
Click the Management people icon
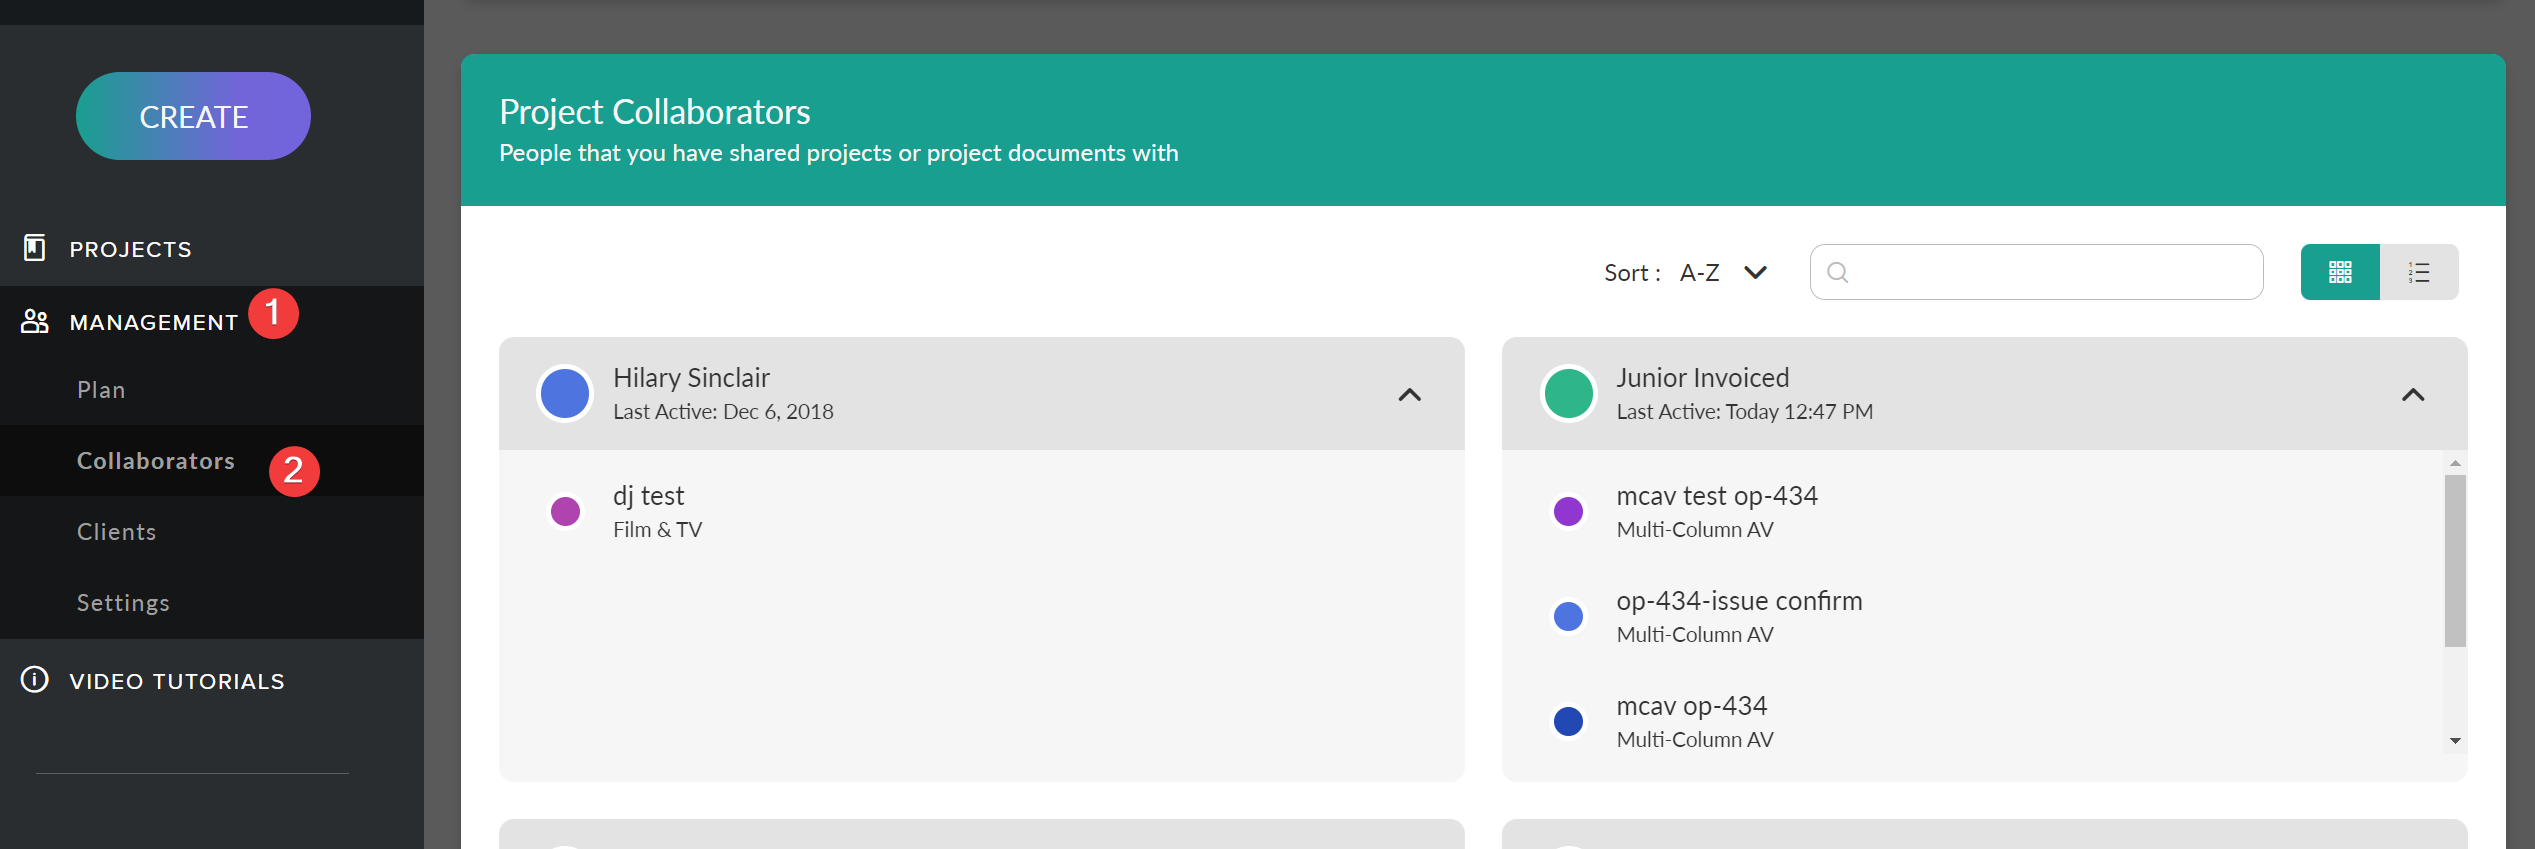click(35, 321)
